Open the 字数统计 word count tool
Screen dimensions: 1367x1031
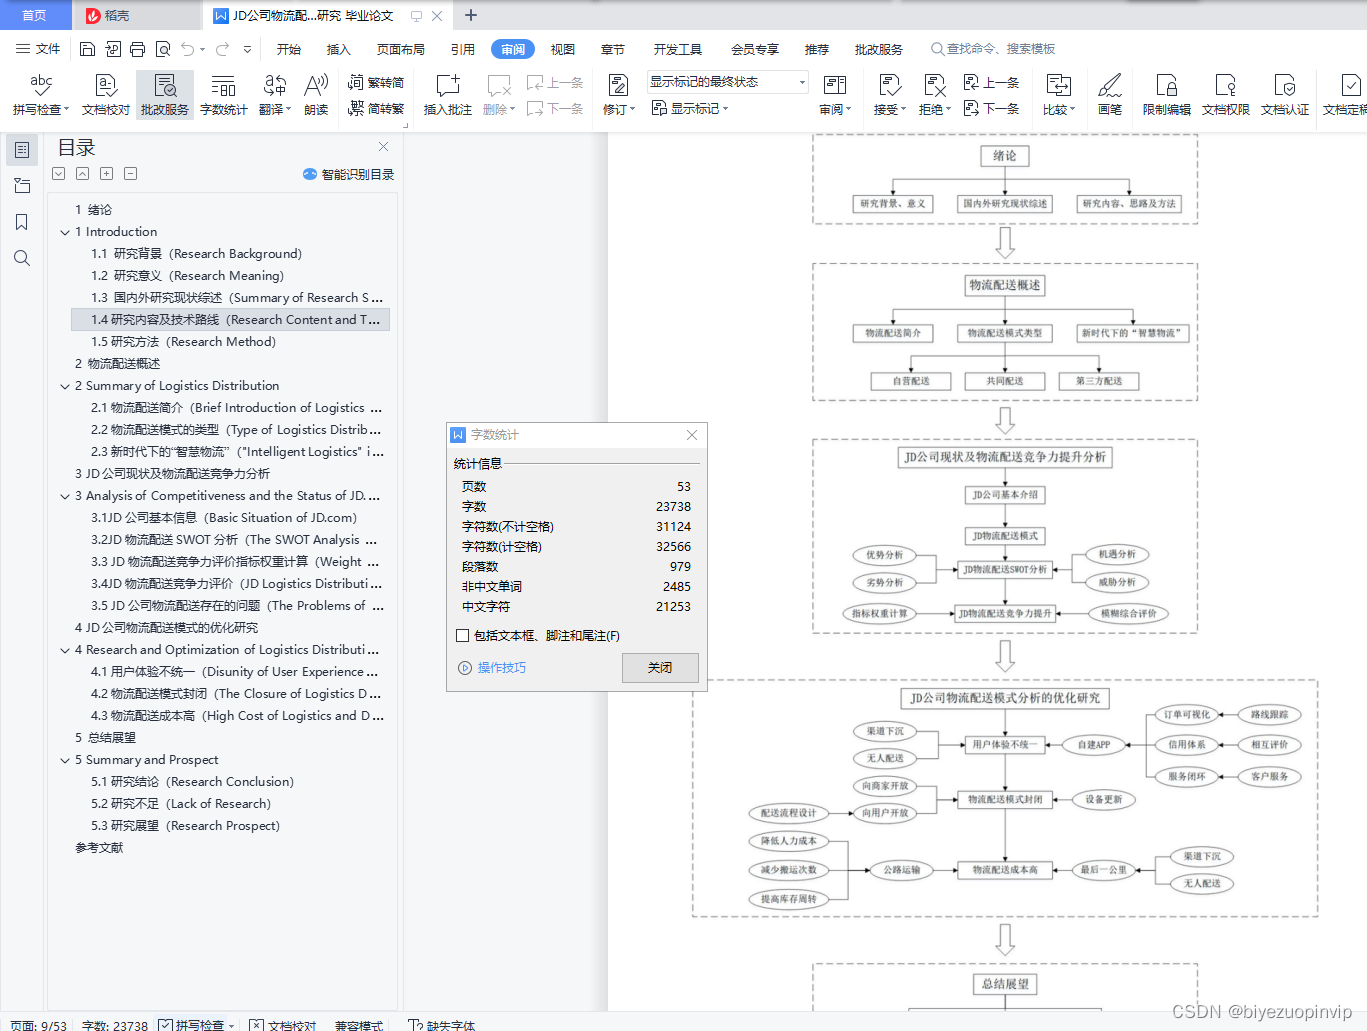[x=223, y=95]
